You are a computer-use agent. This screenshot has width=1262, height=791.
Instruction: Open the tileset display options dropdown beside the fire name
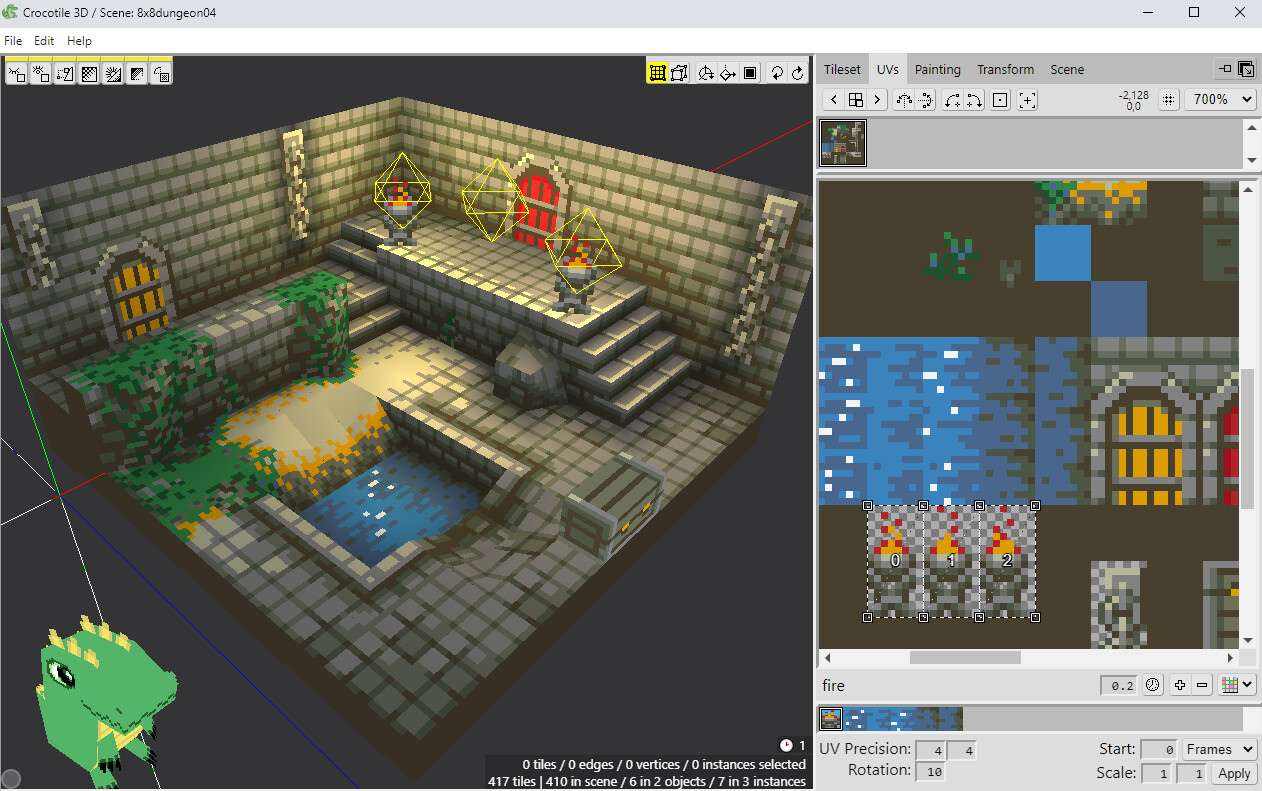coord(1236,684)
